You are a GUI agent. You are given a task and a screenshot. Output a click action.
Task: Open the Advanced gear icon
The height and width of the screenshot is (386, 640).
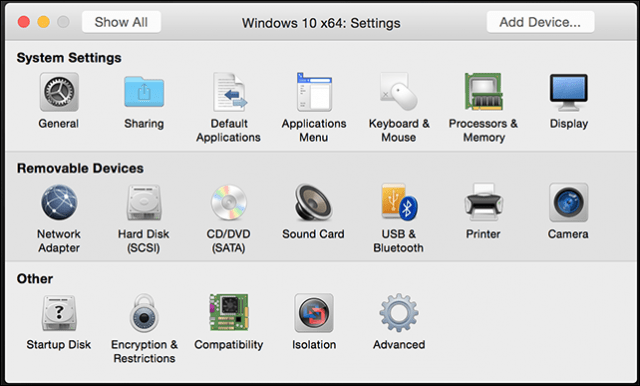[399, 313]
